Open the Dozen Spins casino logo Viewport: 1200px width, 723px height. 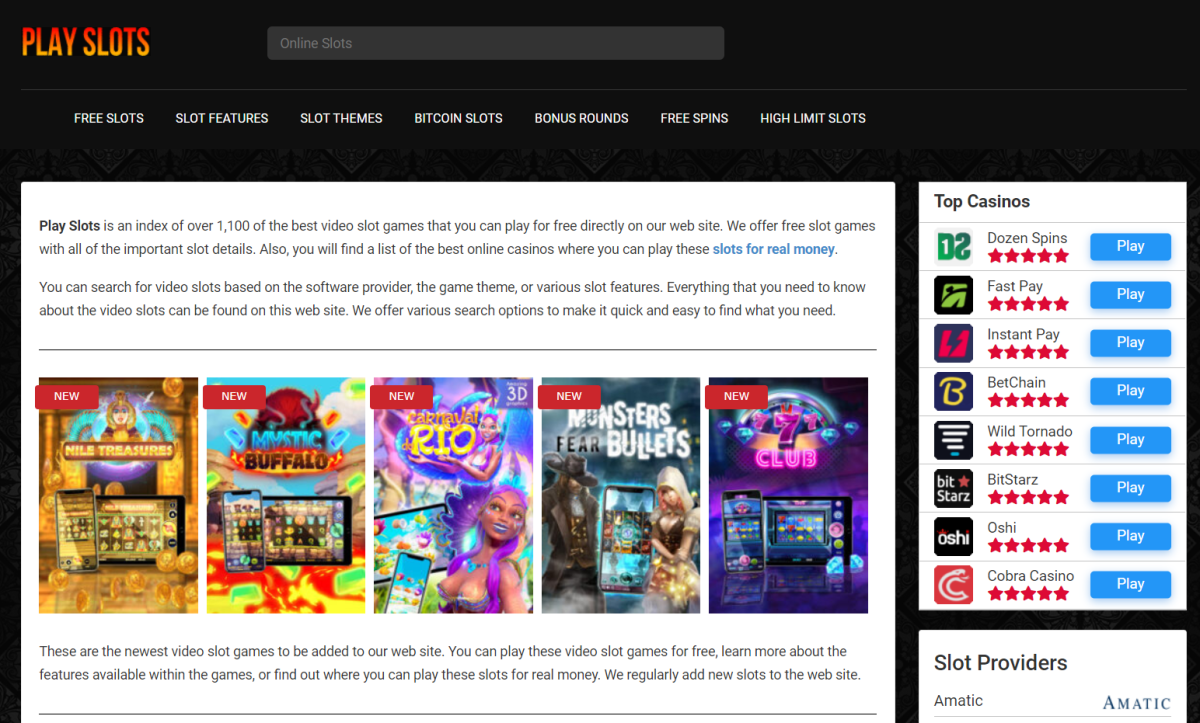tap(953, 246)
